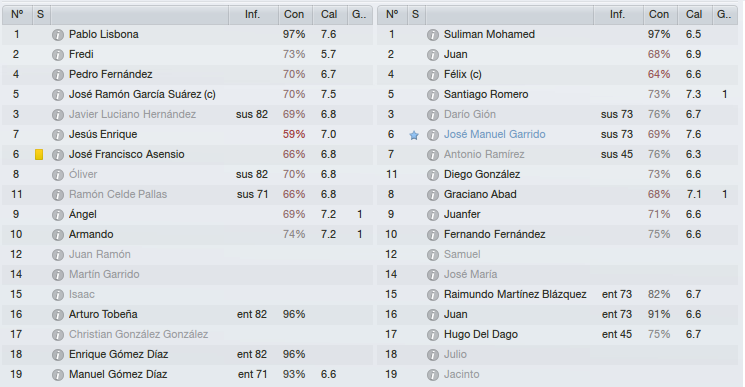Sort left table by Cal column header

[x=330, y=15]
